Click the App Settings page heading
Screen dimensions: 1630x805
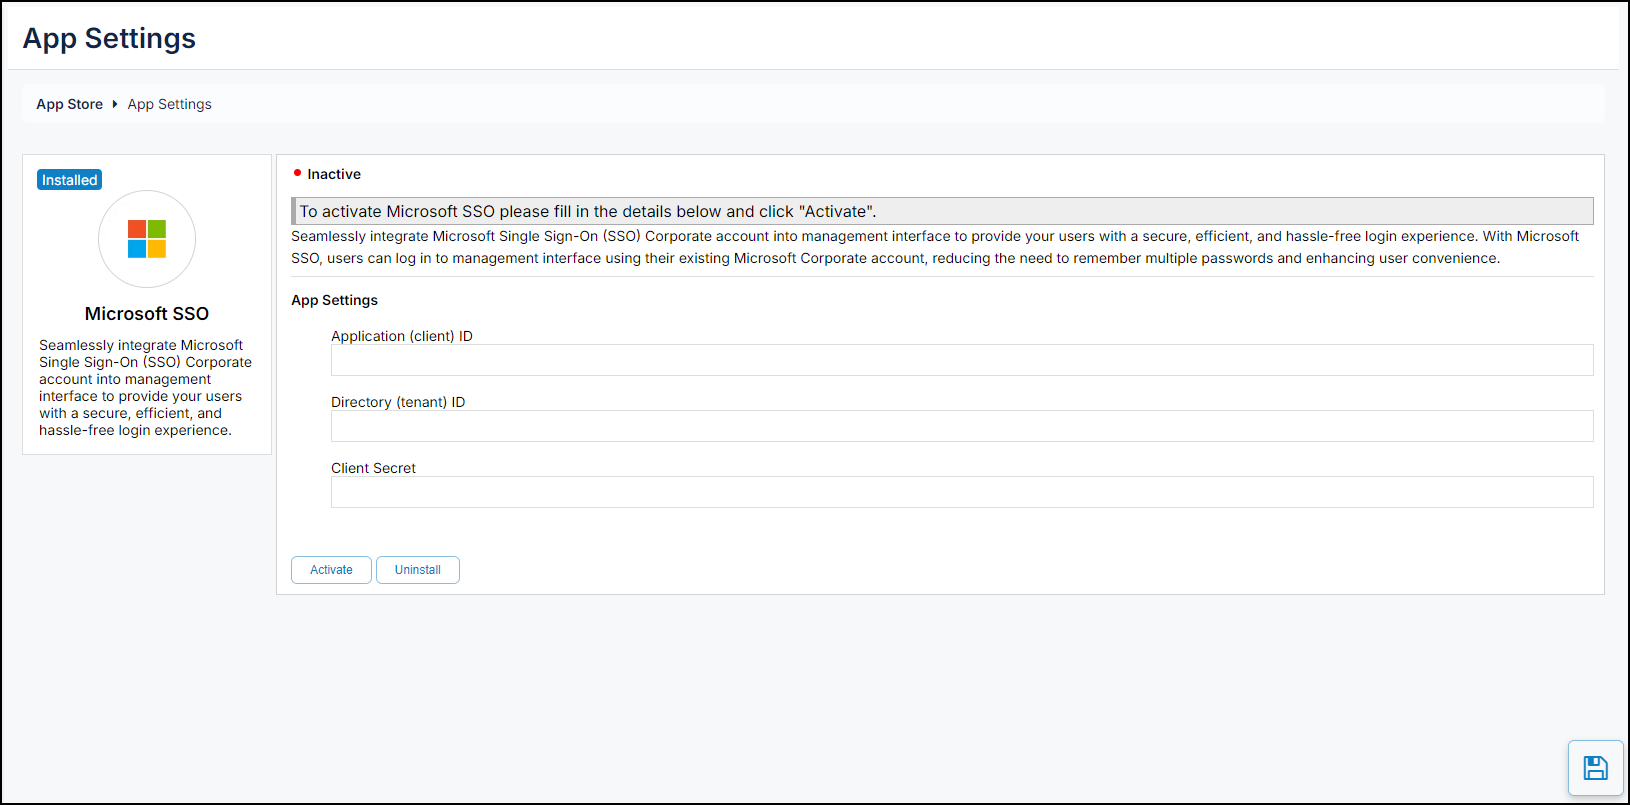109,38
